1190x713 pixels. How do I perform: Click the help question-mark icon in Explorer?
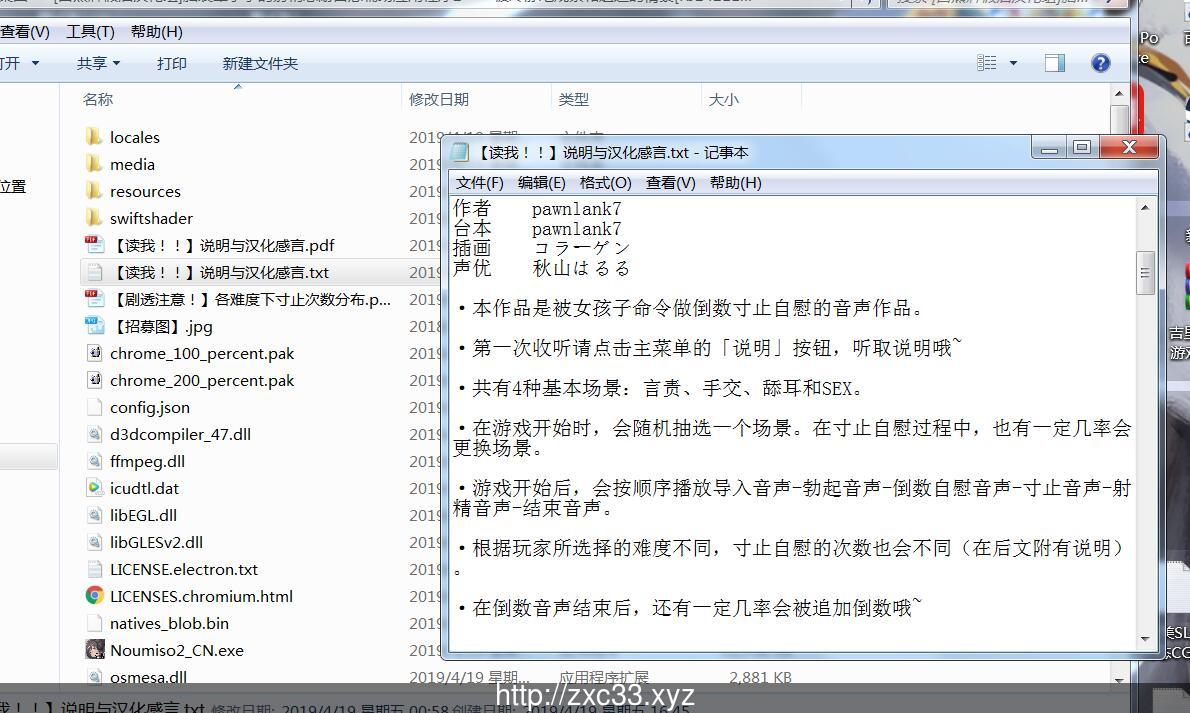(x=1100, y=63)
